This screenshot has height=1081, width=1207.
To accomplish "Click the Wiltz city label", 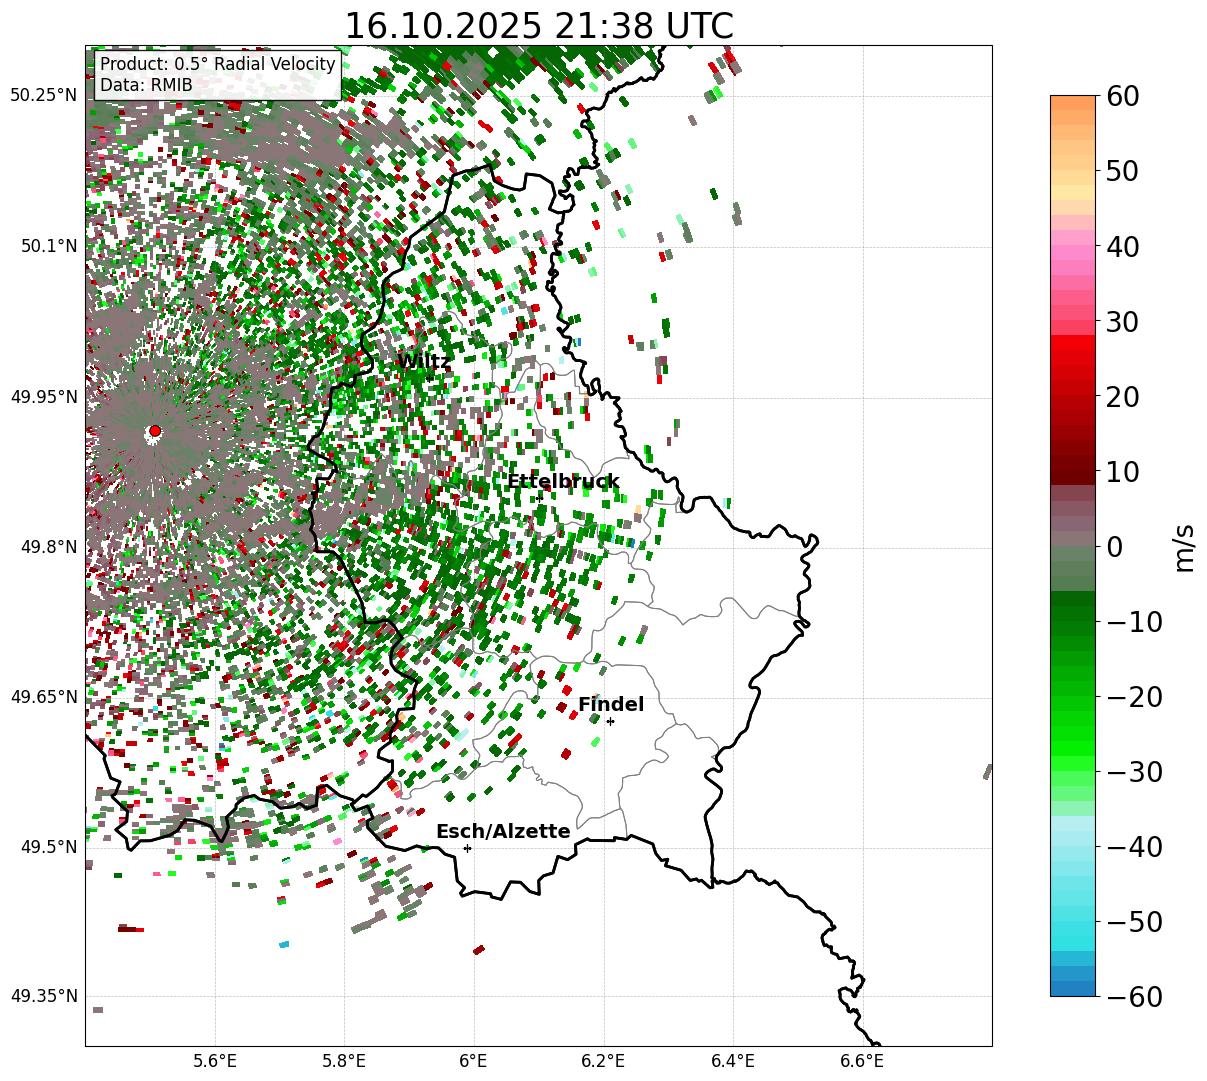I will pyautogui.click(x=424, y=361).
